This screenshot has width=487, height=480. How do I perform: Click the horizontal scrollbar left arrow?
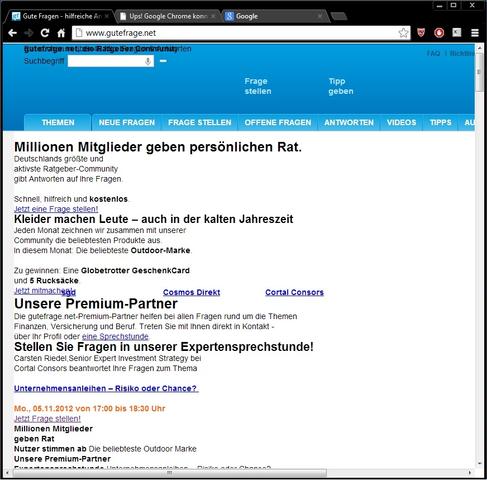8,473
